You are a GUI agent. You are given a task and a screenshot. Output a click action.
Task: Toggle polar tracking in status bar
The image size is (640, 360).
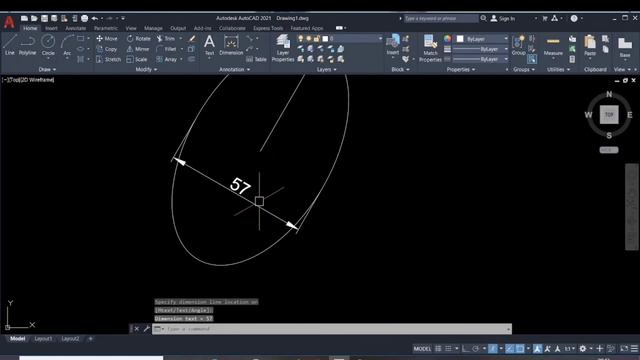point(476,349)
